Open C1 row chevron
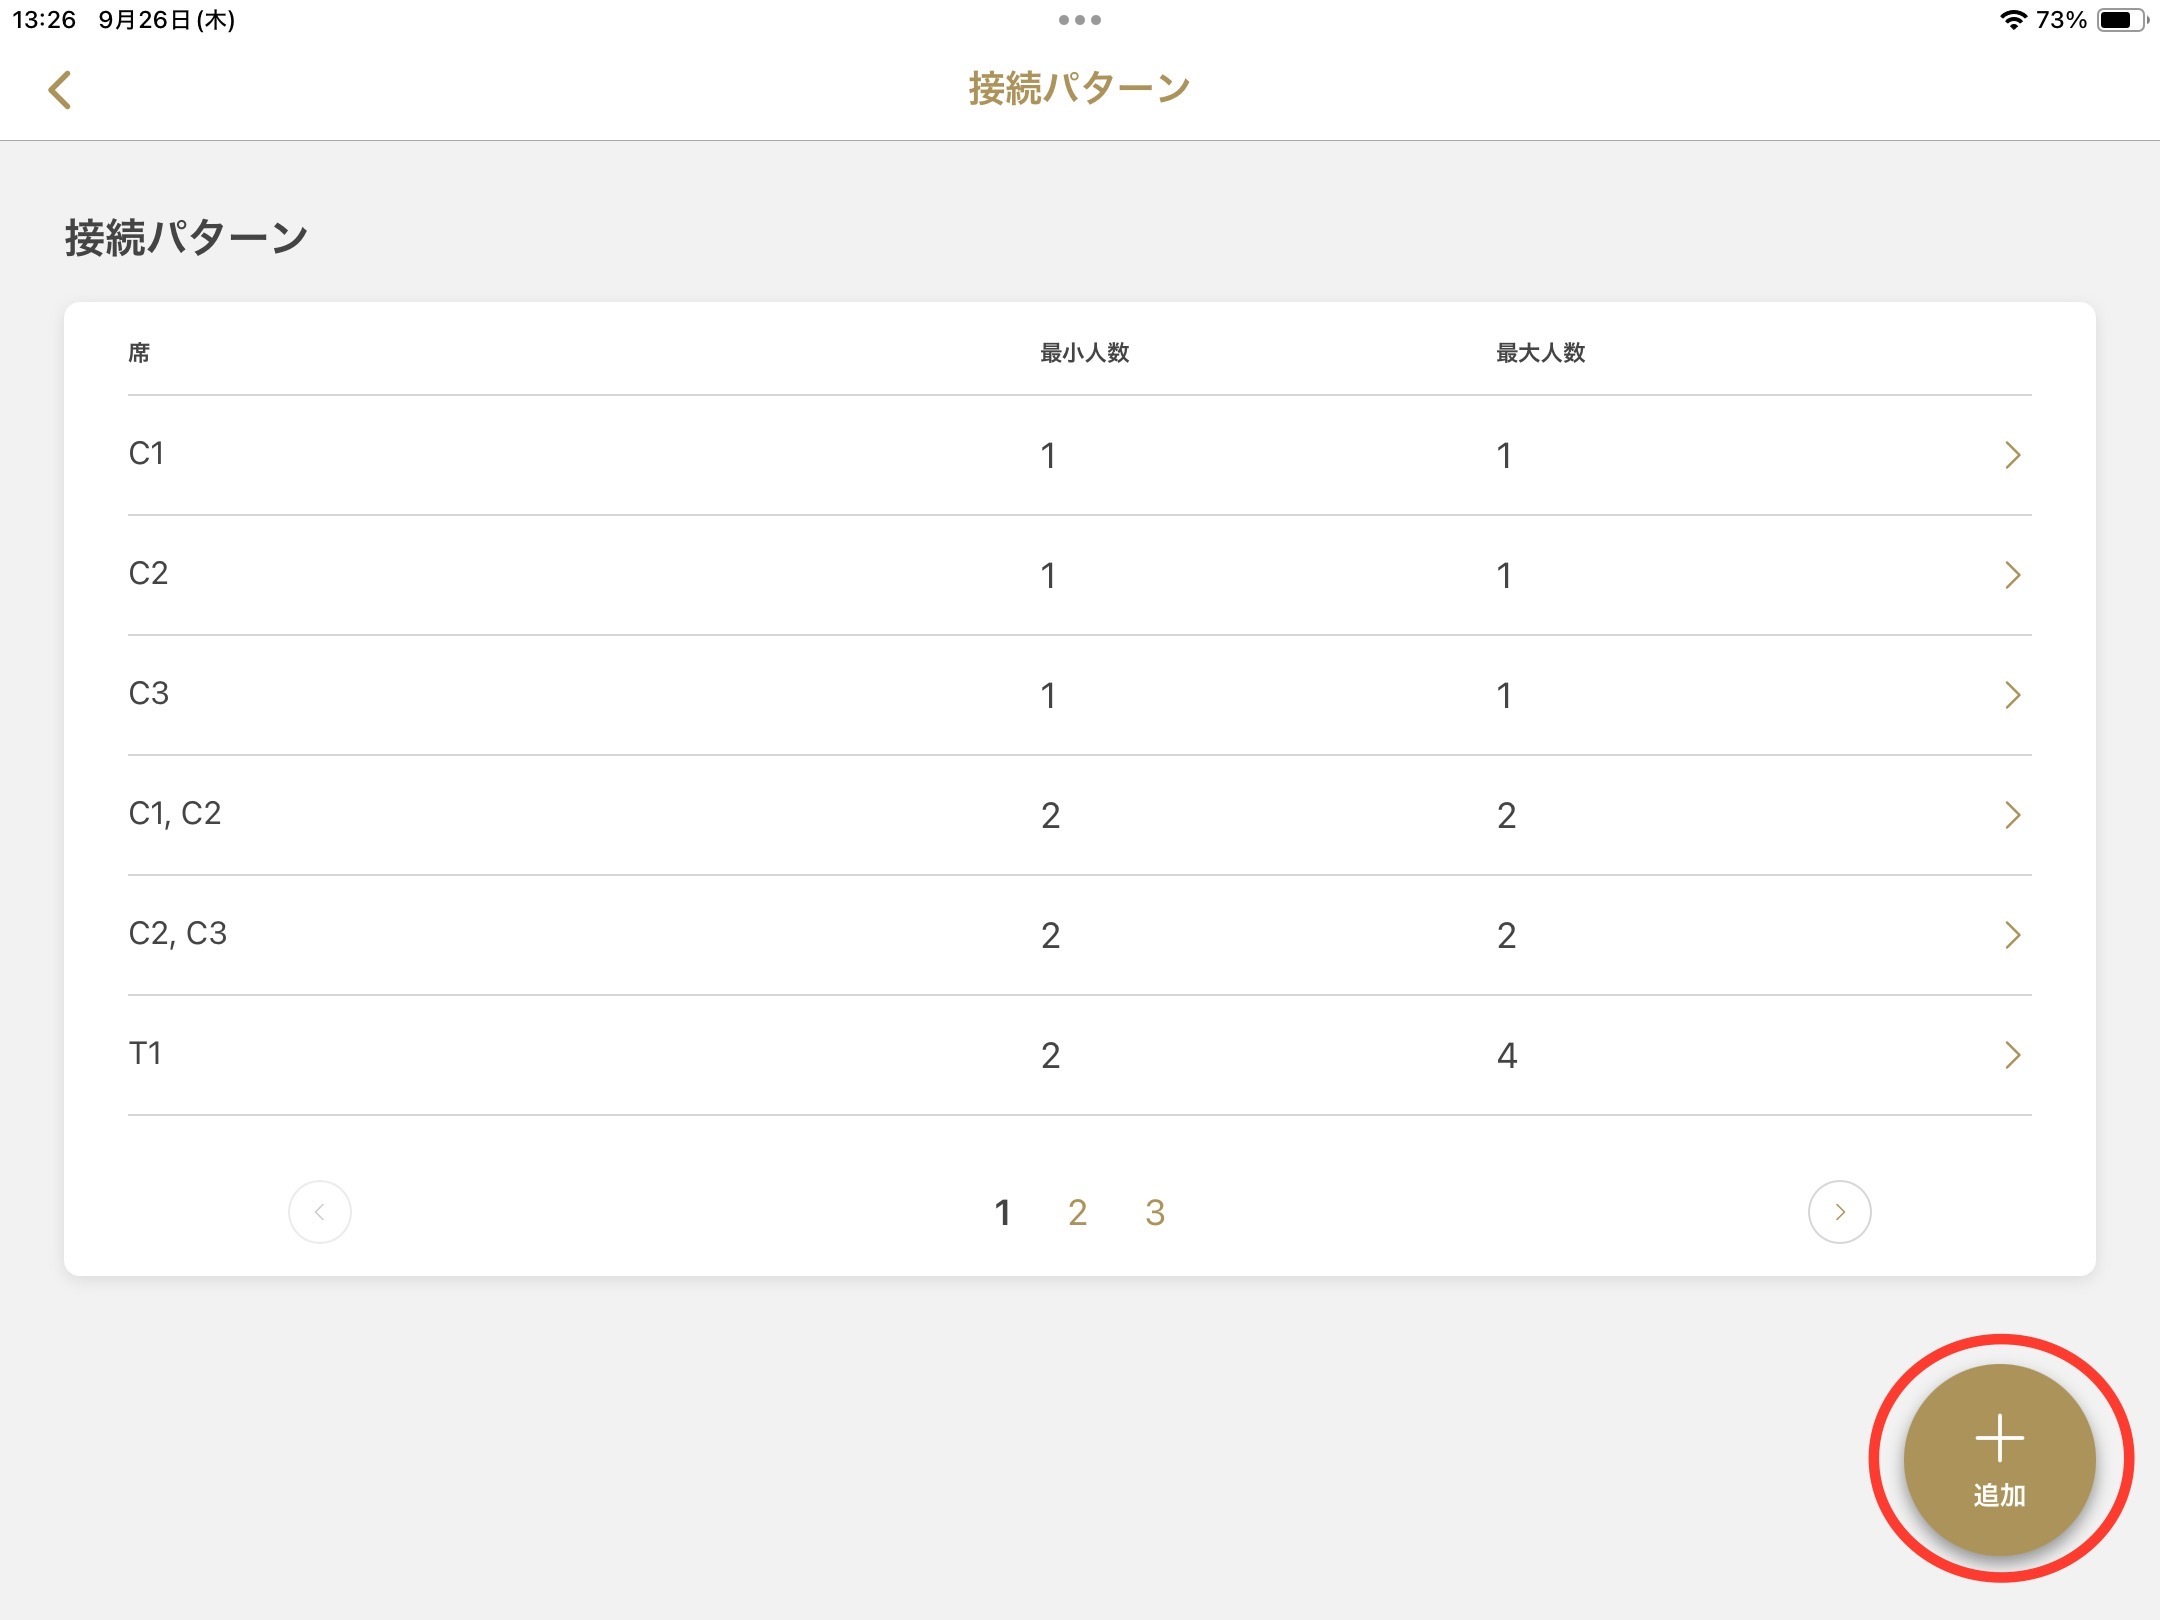 tap(2013, 455)
